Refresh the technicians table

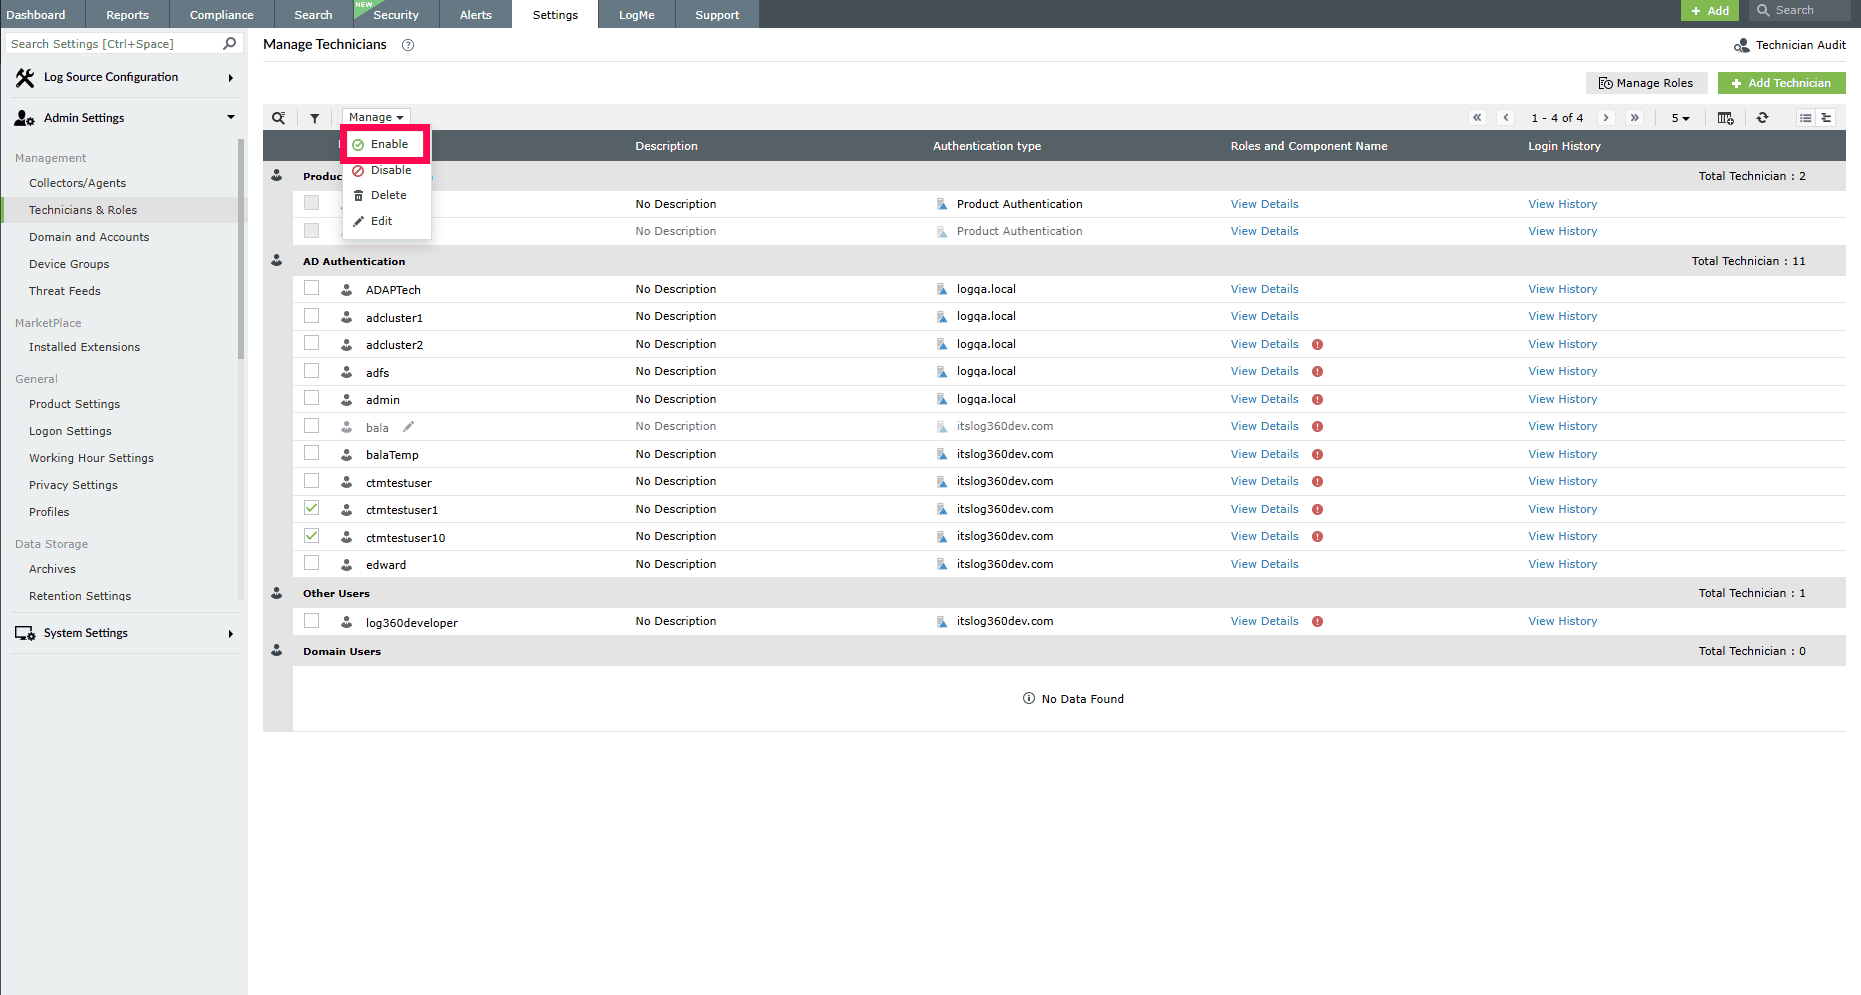coord(1763,118)
